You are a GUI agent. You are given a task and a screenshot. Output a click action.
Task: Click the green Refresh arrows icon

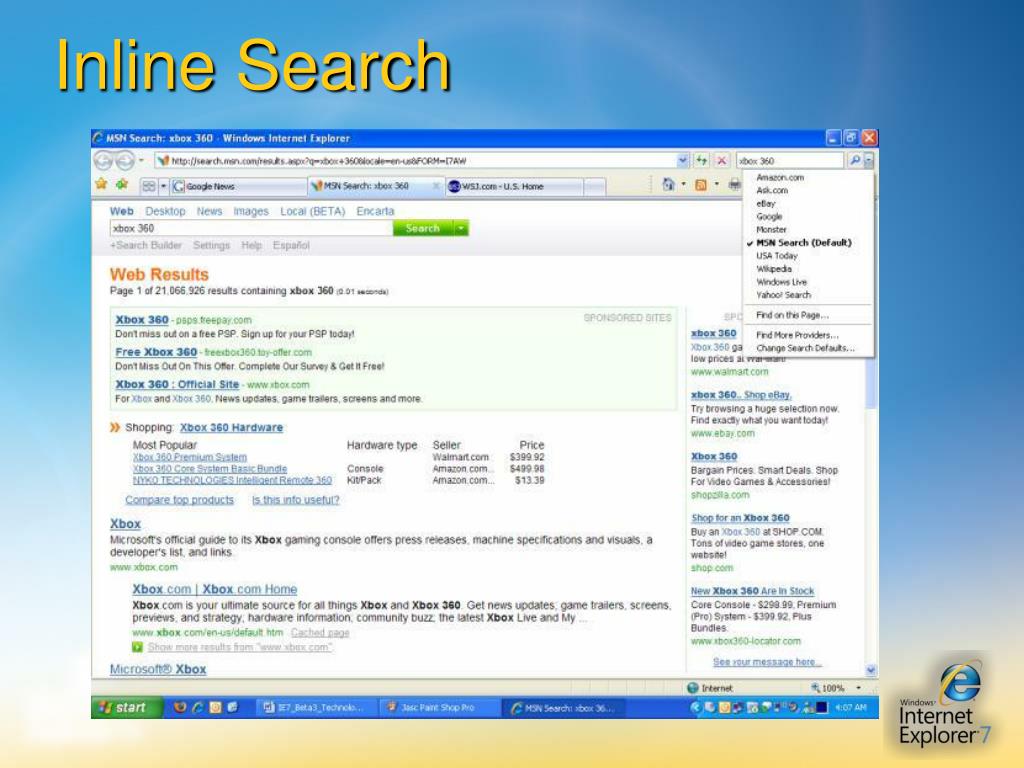(x=701, y=161)
